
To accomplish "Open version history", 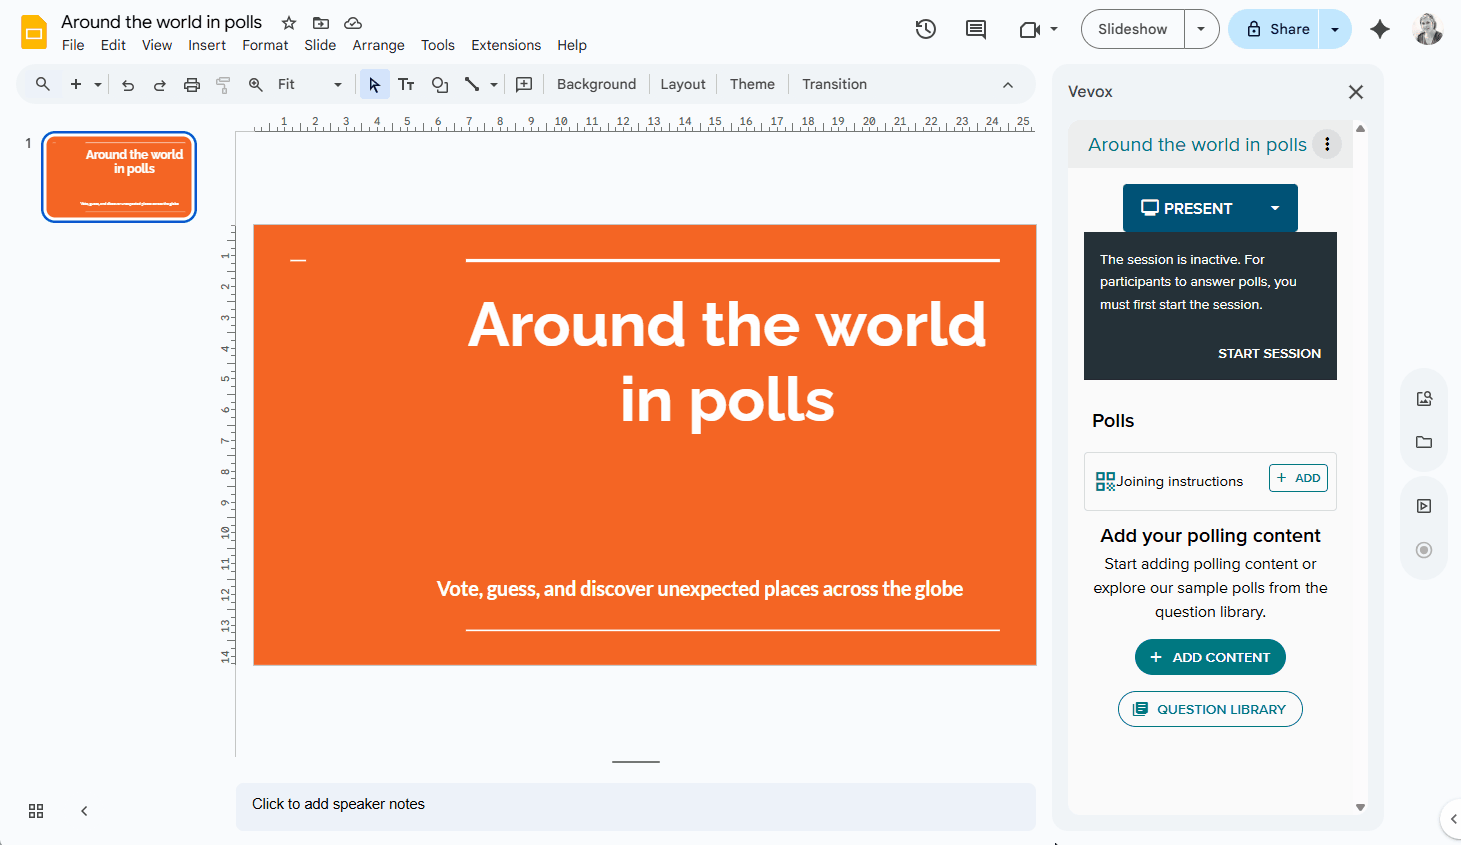I will pyautogui.click(x=925, y=29).
